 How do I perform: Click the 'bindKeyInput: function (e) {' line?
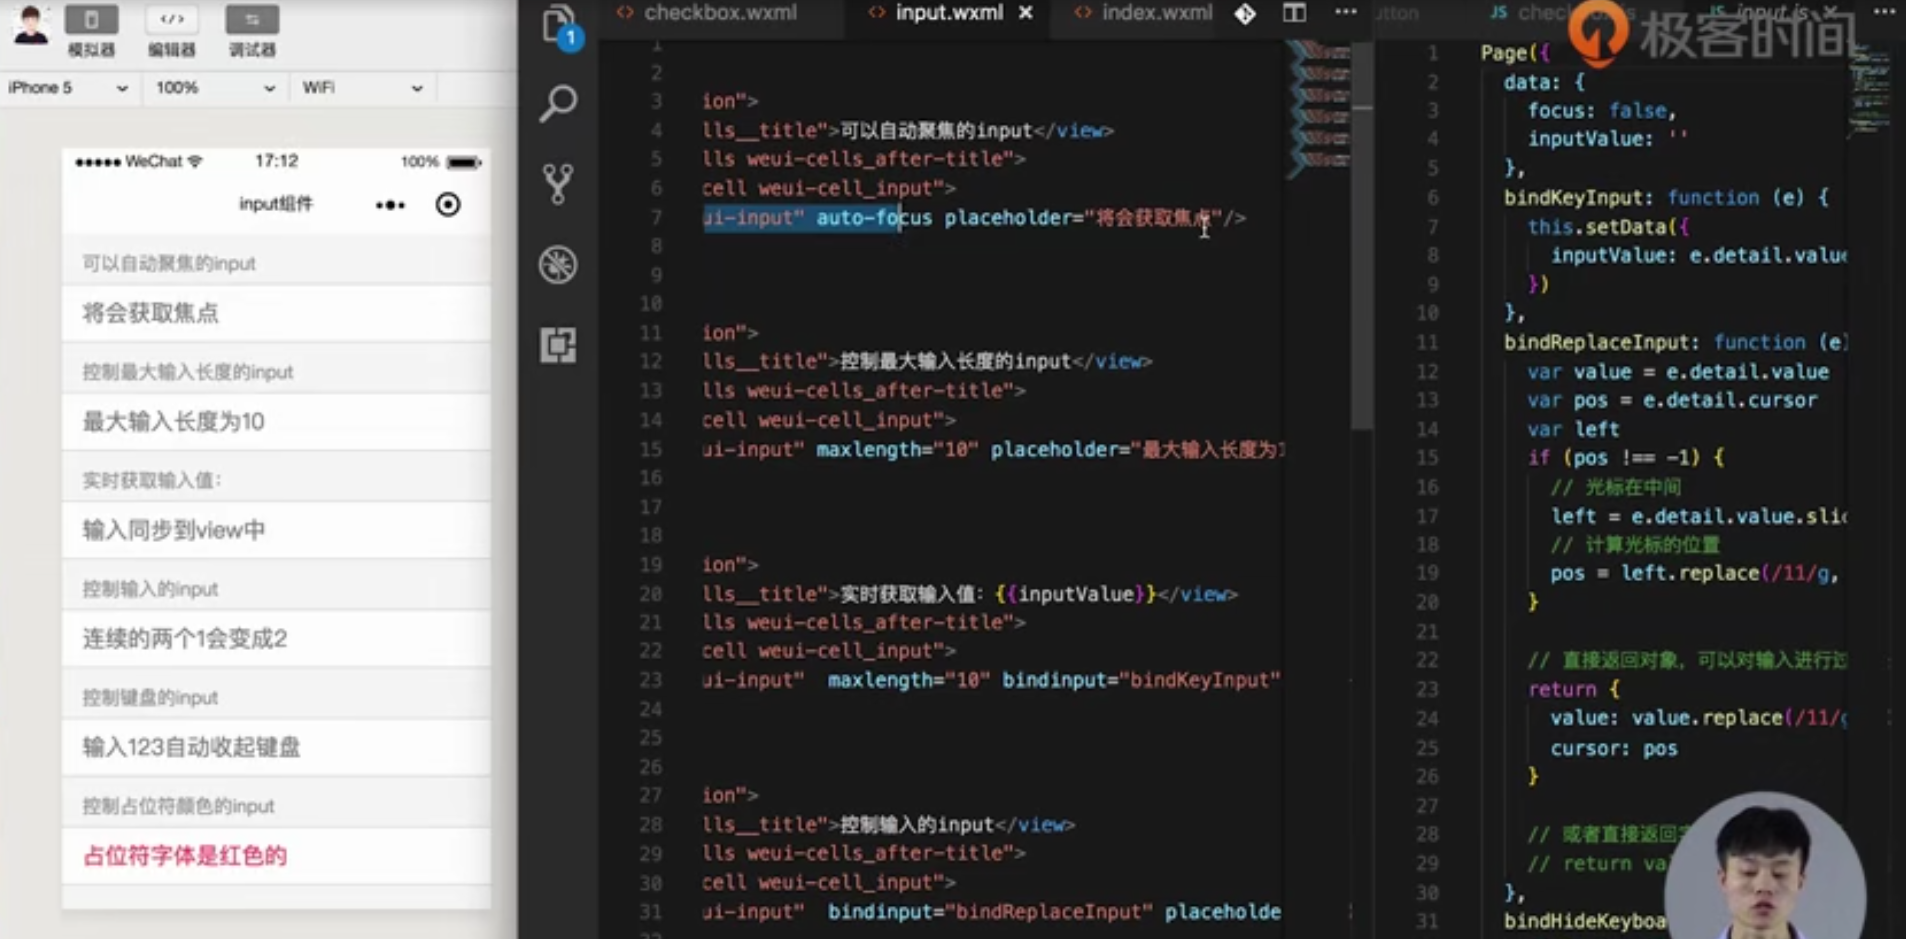(1666, 198)
